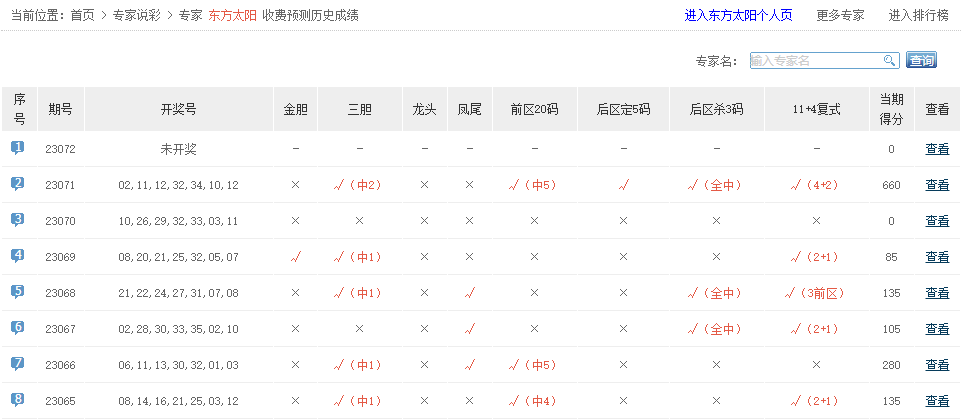Navigate to 首页 in breadcrumb

[x=82, y=16]
